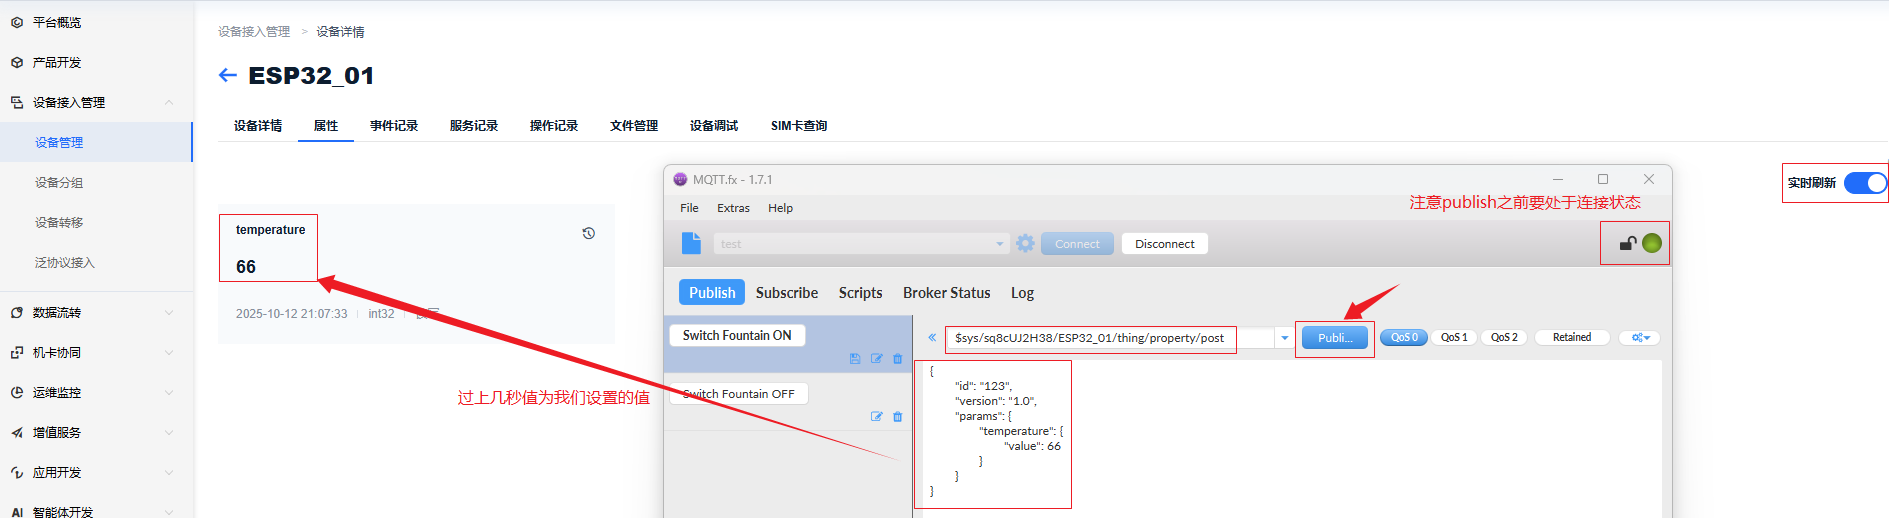Screen dimensions: 1889x518
Task: Open temperature history clock icon
Action: (589, 233)
